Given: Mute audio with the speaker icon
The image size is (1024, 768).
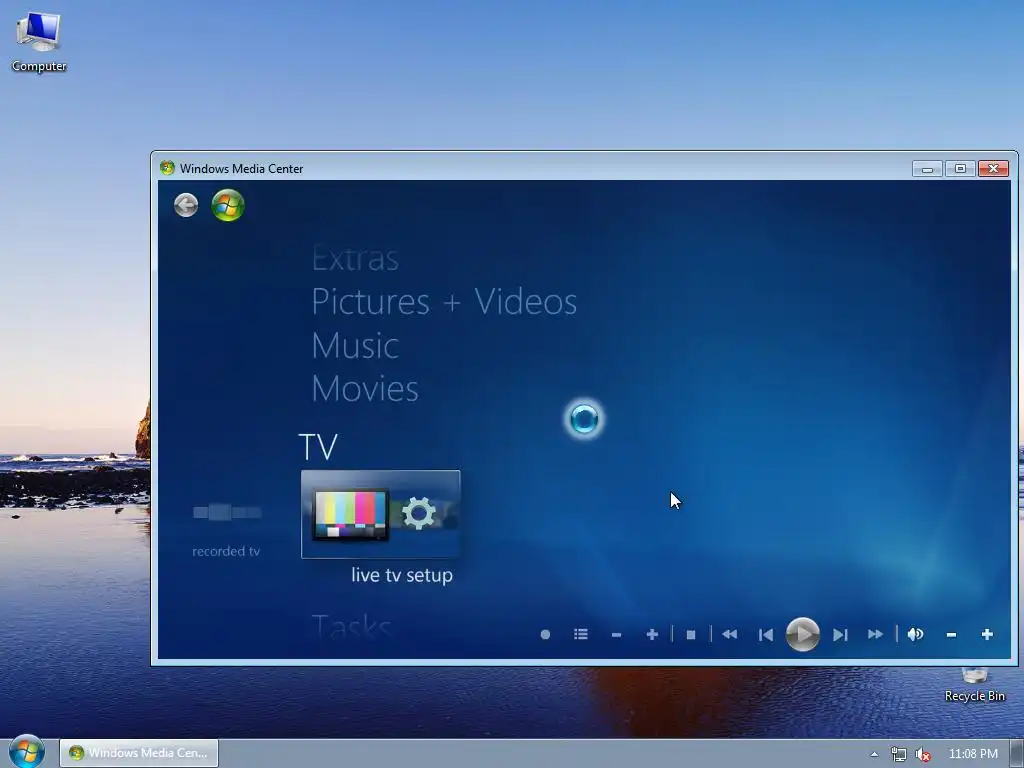Looking at the screenshot, I should click(x=916, y=634).
